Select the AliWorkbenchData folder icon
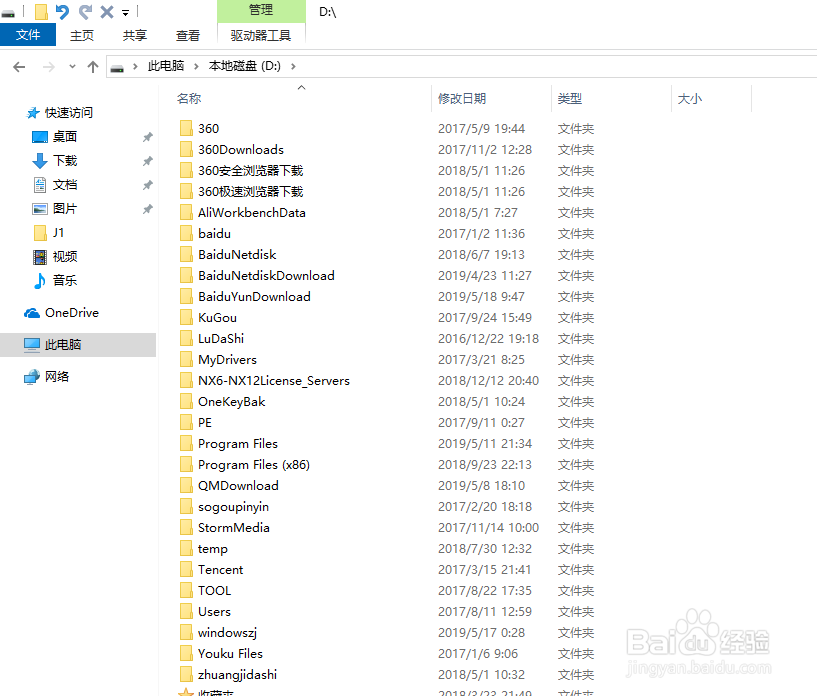Image resolution: width=817 pixels, height=696 pixels. point(186,212)
